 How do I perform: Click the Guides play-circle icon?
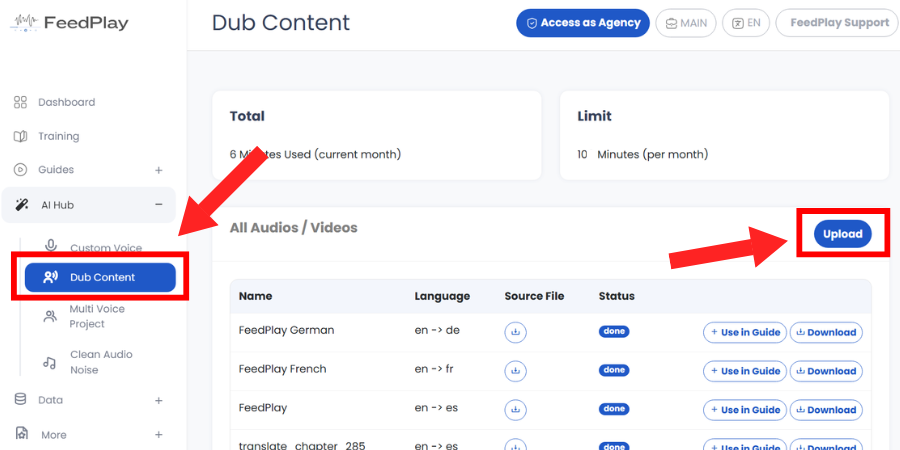(x=20, y=170)
